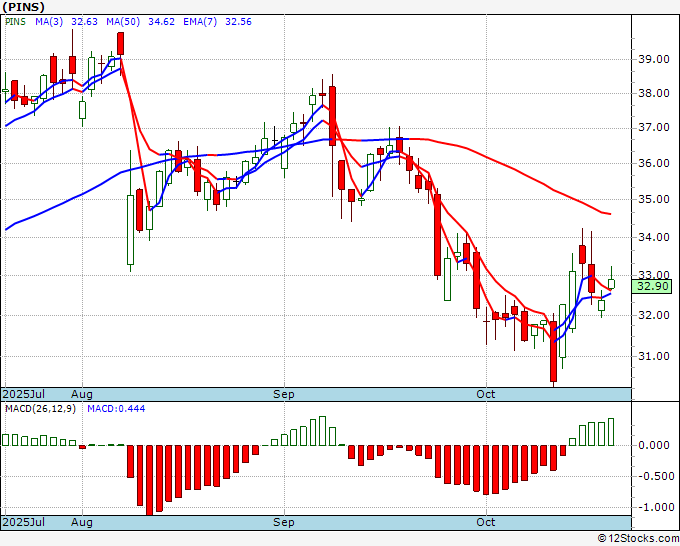Viewport: 680px width, 546px height.
Task: Select the PINS legend label
Action: (15, 22)
